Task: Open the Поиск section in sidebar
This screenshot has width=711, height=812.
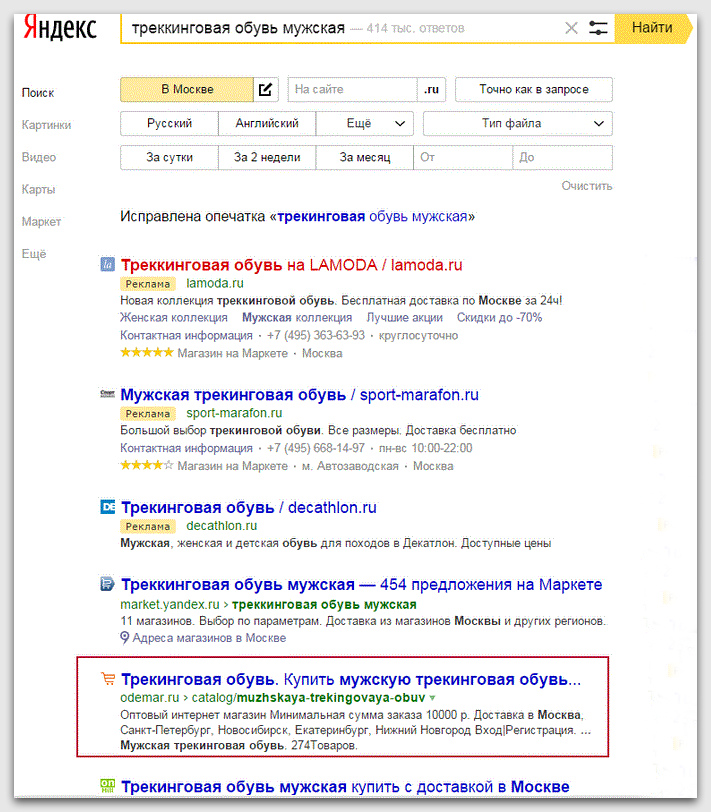Action: (x=38, y=93)
